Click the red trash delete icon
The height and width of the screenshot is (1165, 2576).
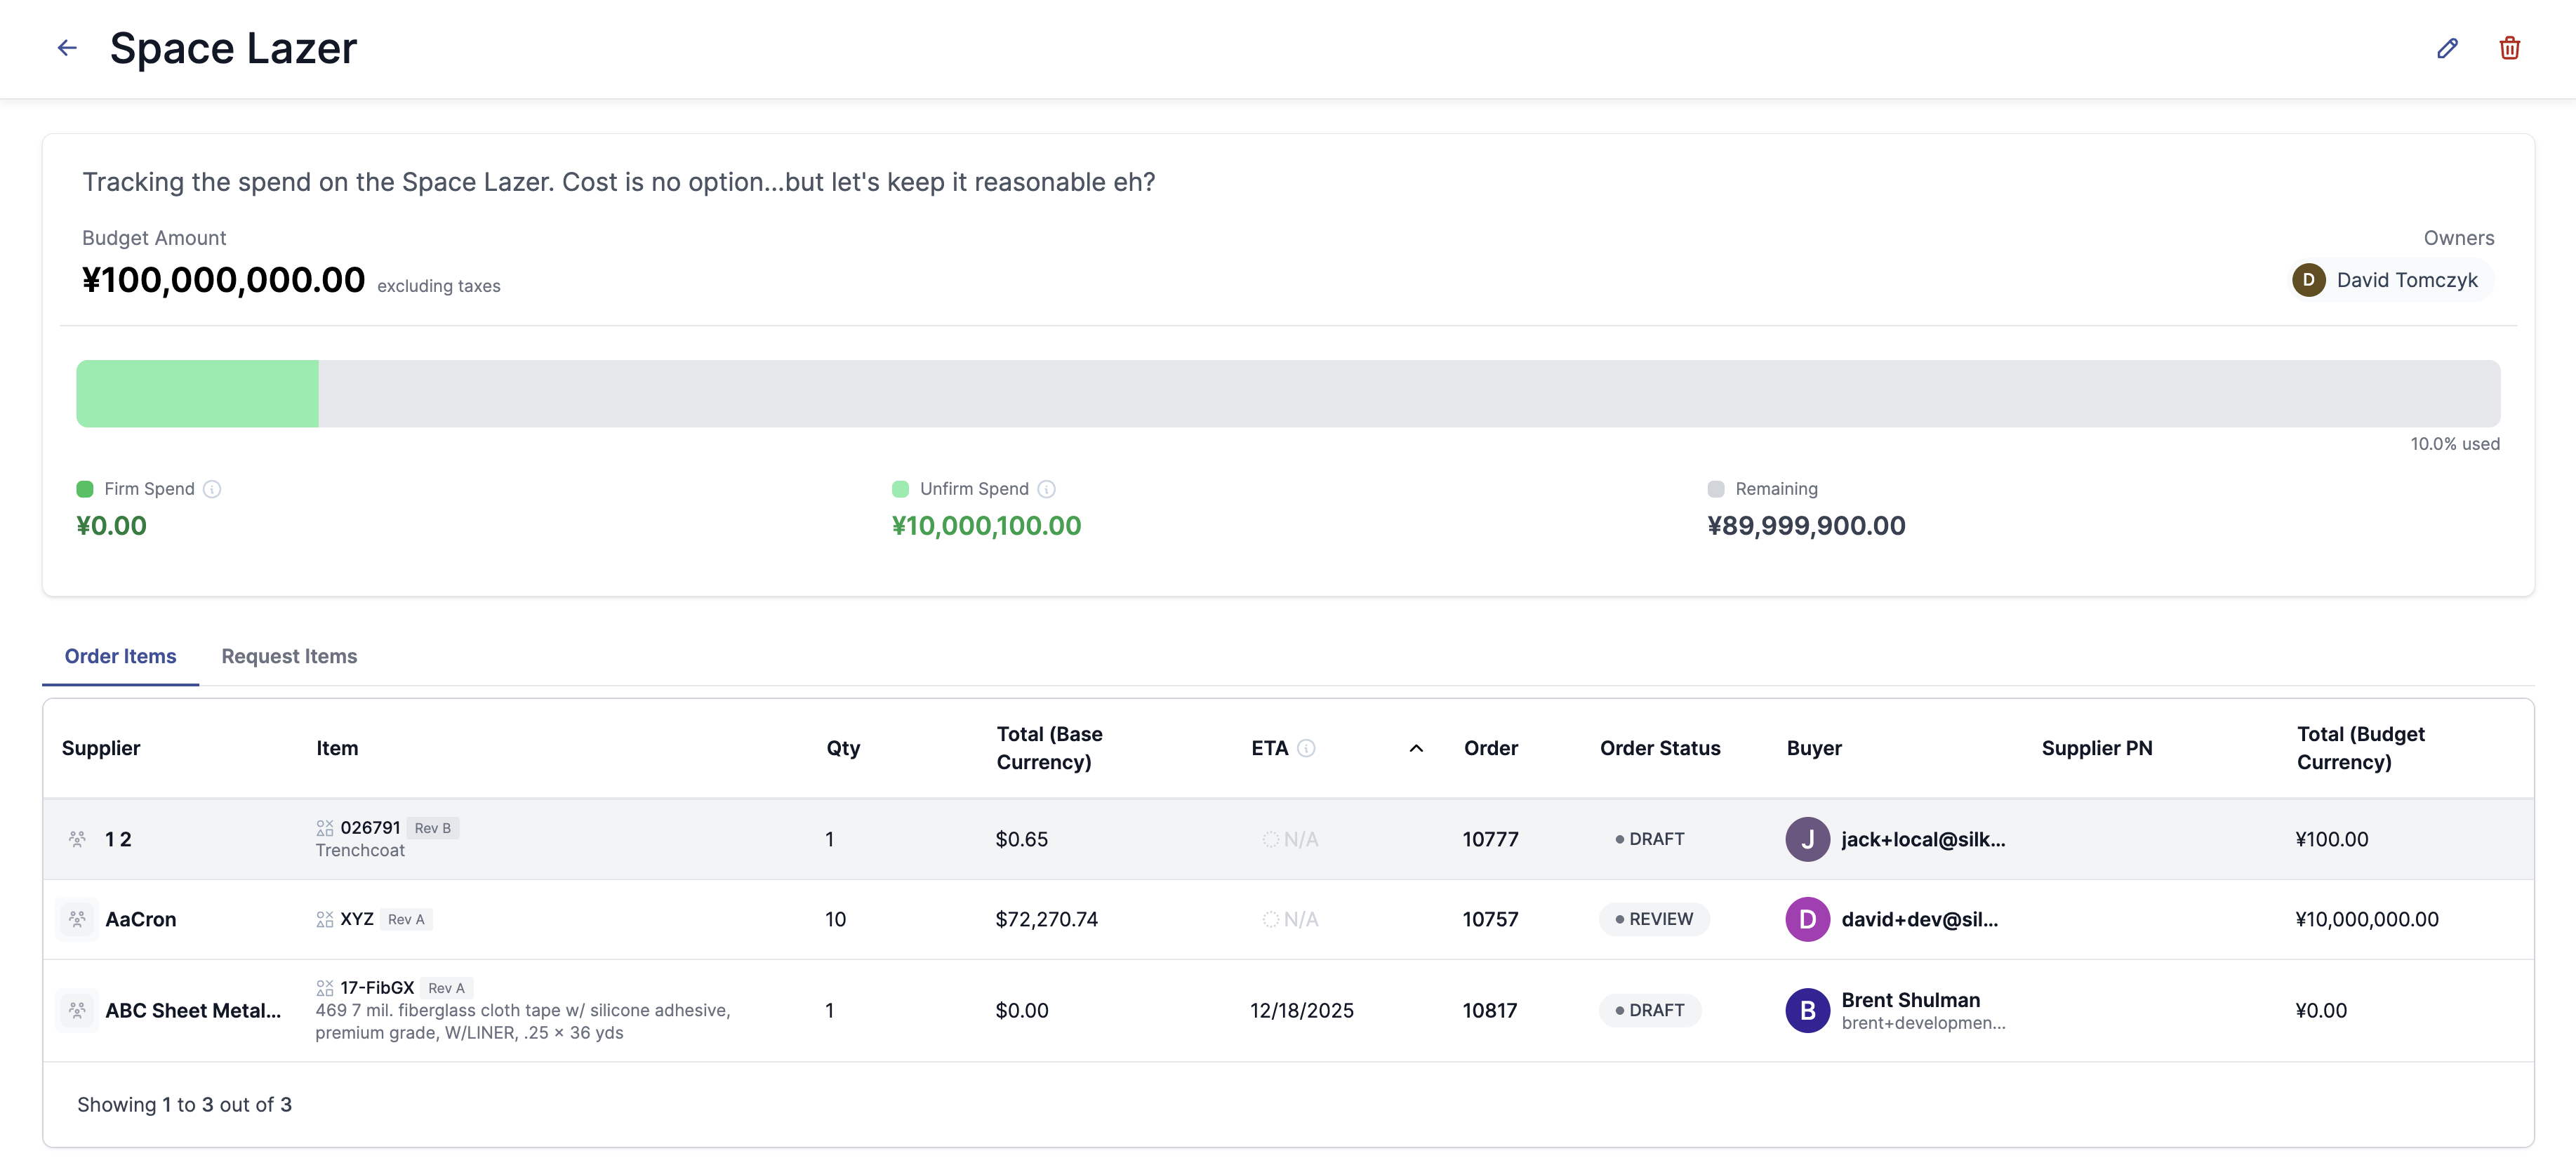click(x=2509, y=48)
